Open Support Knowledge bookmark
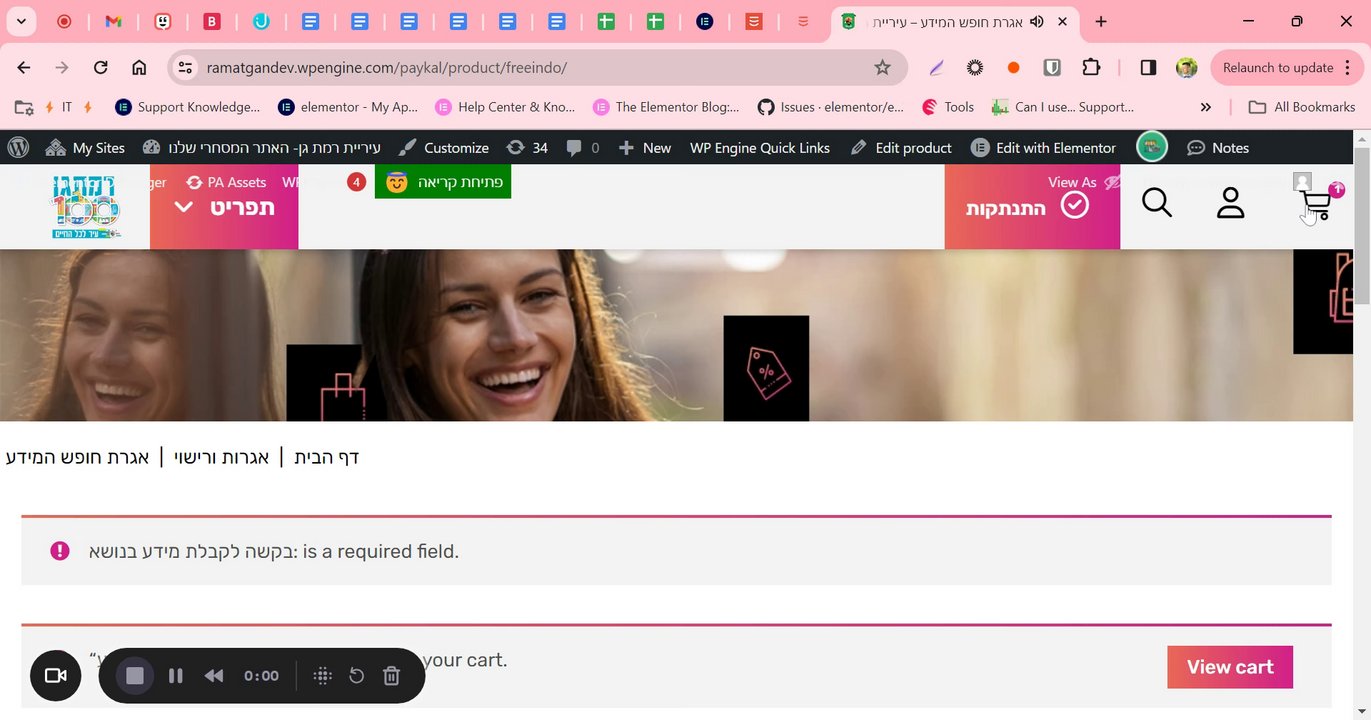Viewport: 1371px width, 720px height. [187, 107]
